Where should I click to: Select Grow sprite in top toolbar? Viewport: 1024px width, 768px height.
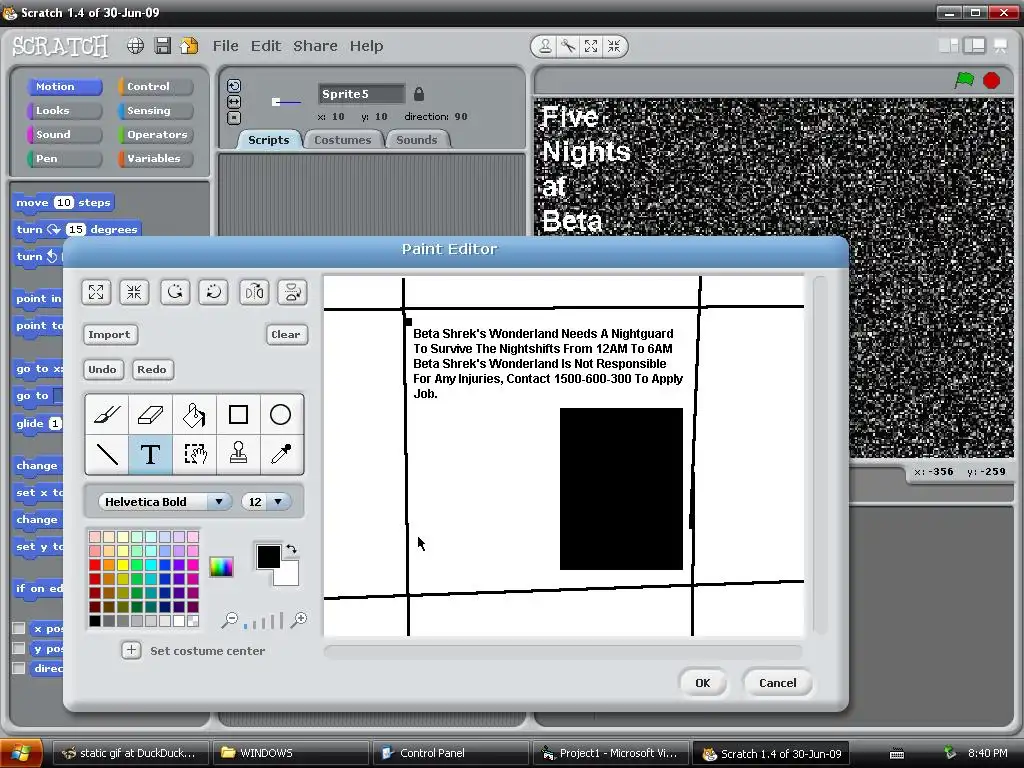(591, 46)
